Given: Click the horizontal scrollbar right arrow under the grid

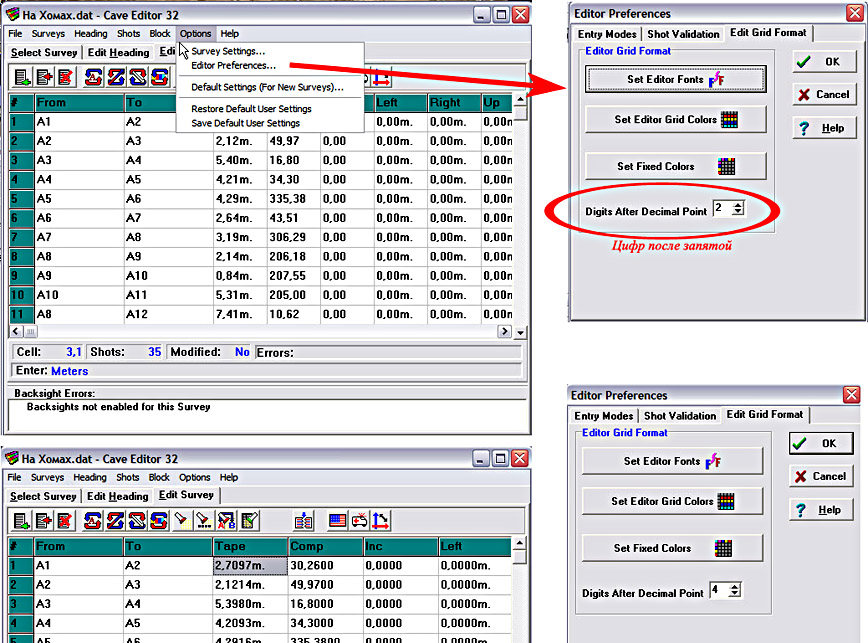Looking at the screenshot, I should pos(505,332).
